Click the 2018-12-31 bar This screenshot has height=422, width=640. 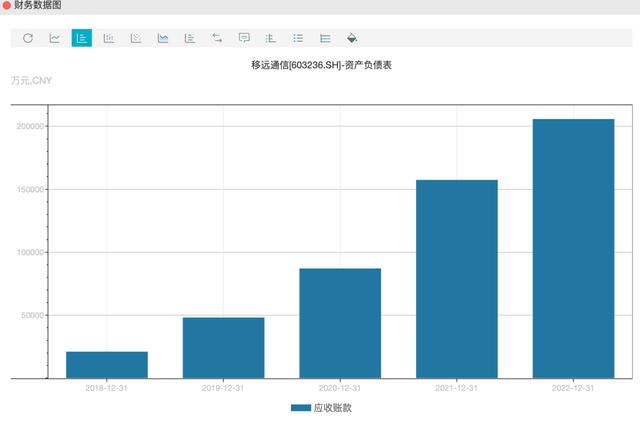click(107, 365)
